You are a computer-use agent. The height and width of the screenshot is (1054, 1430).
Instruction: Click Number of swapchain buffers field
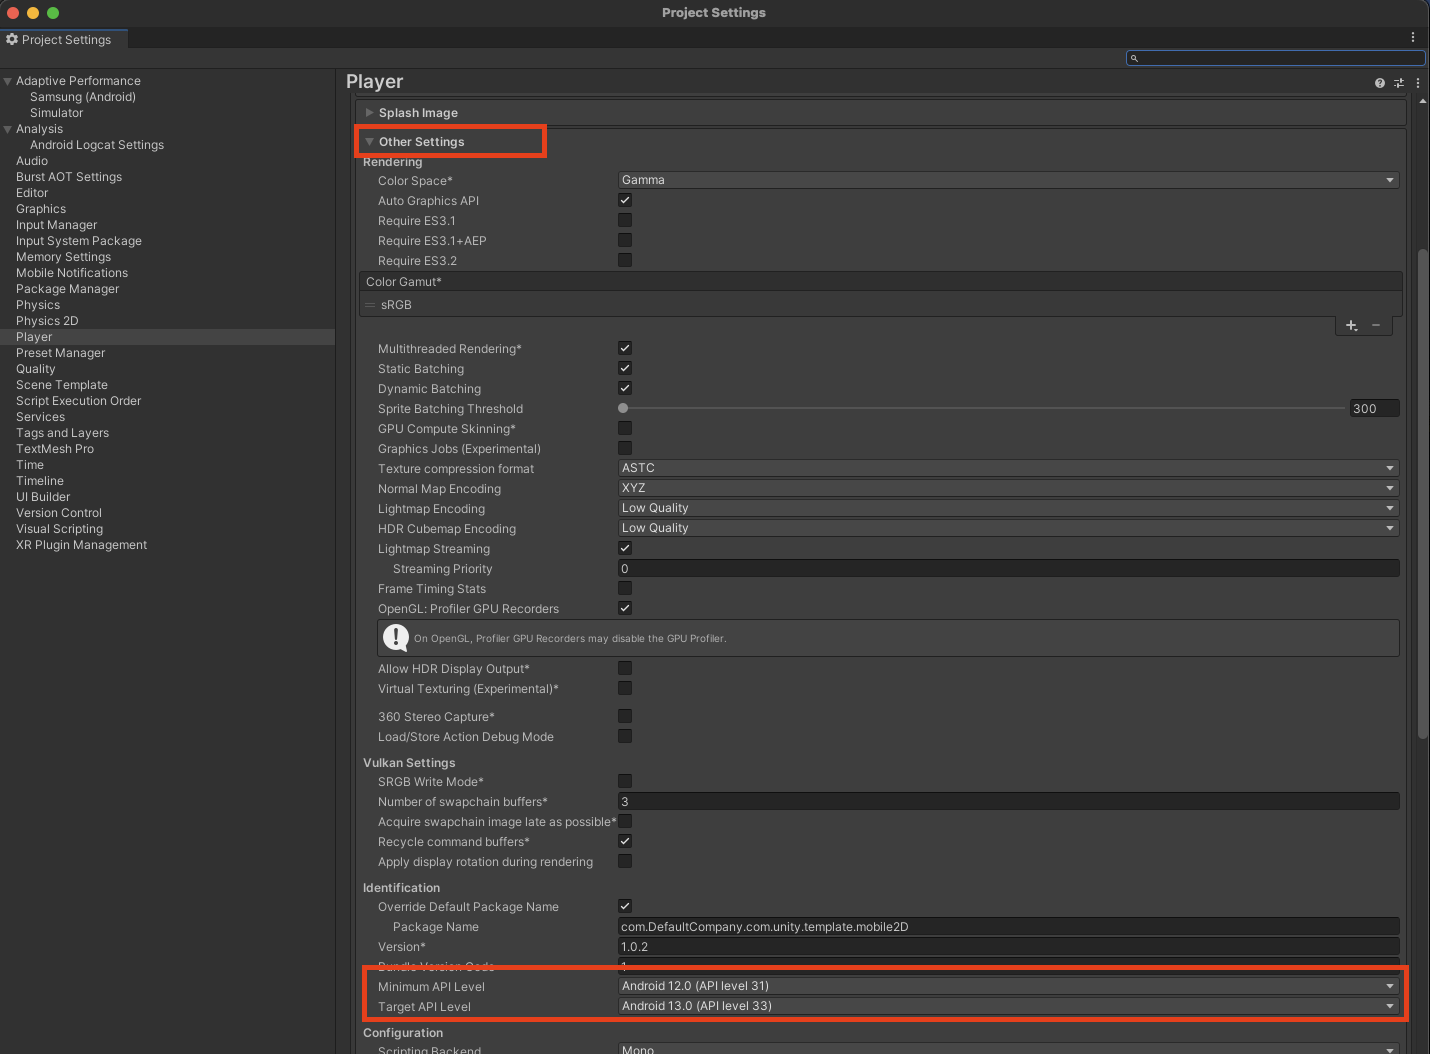[1008, 801]
